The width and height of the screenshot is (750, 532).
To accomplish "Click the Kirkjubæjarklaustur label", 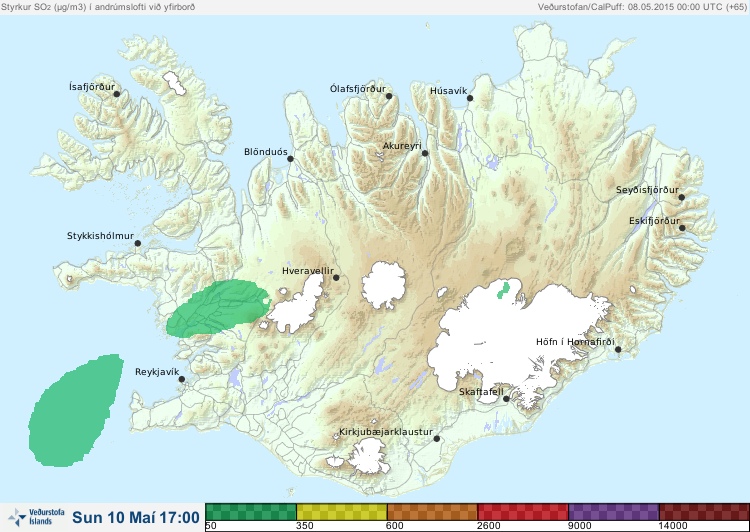I will (x=386, y=432).
